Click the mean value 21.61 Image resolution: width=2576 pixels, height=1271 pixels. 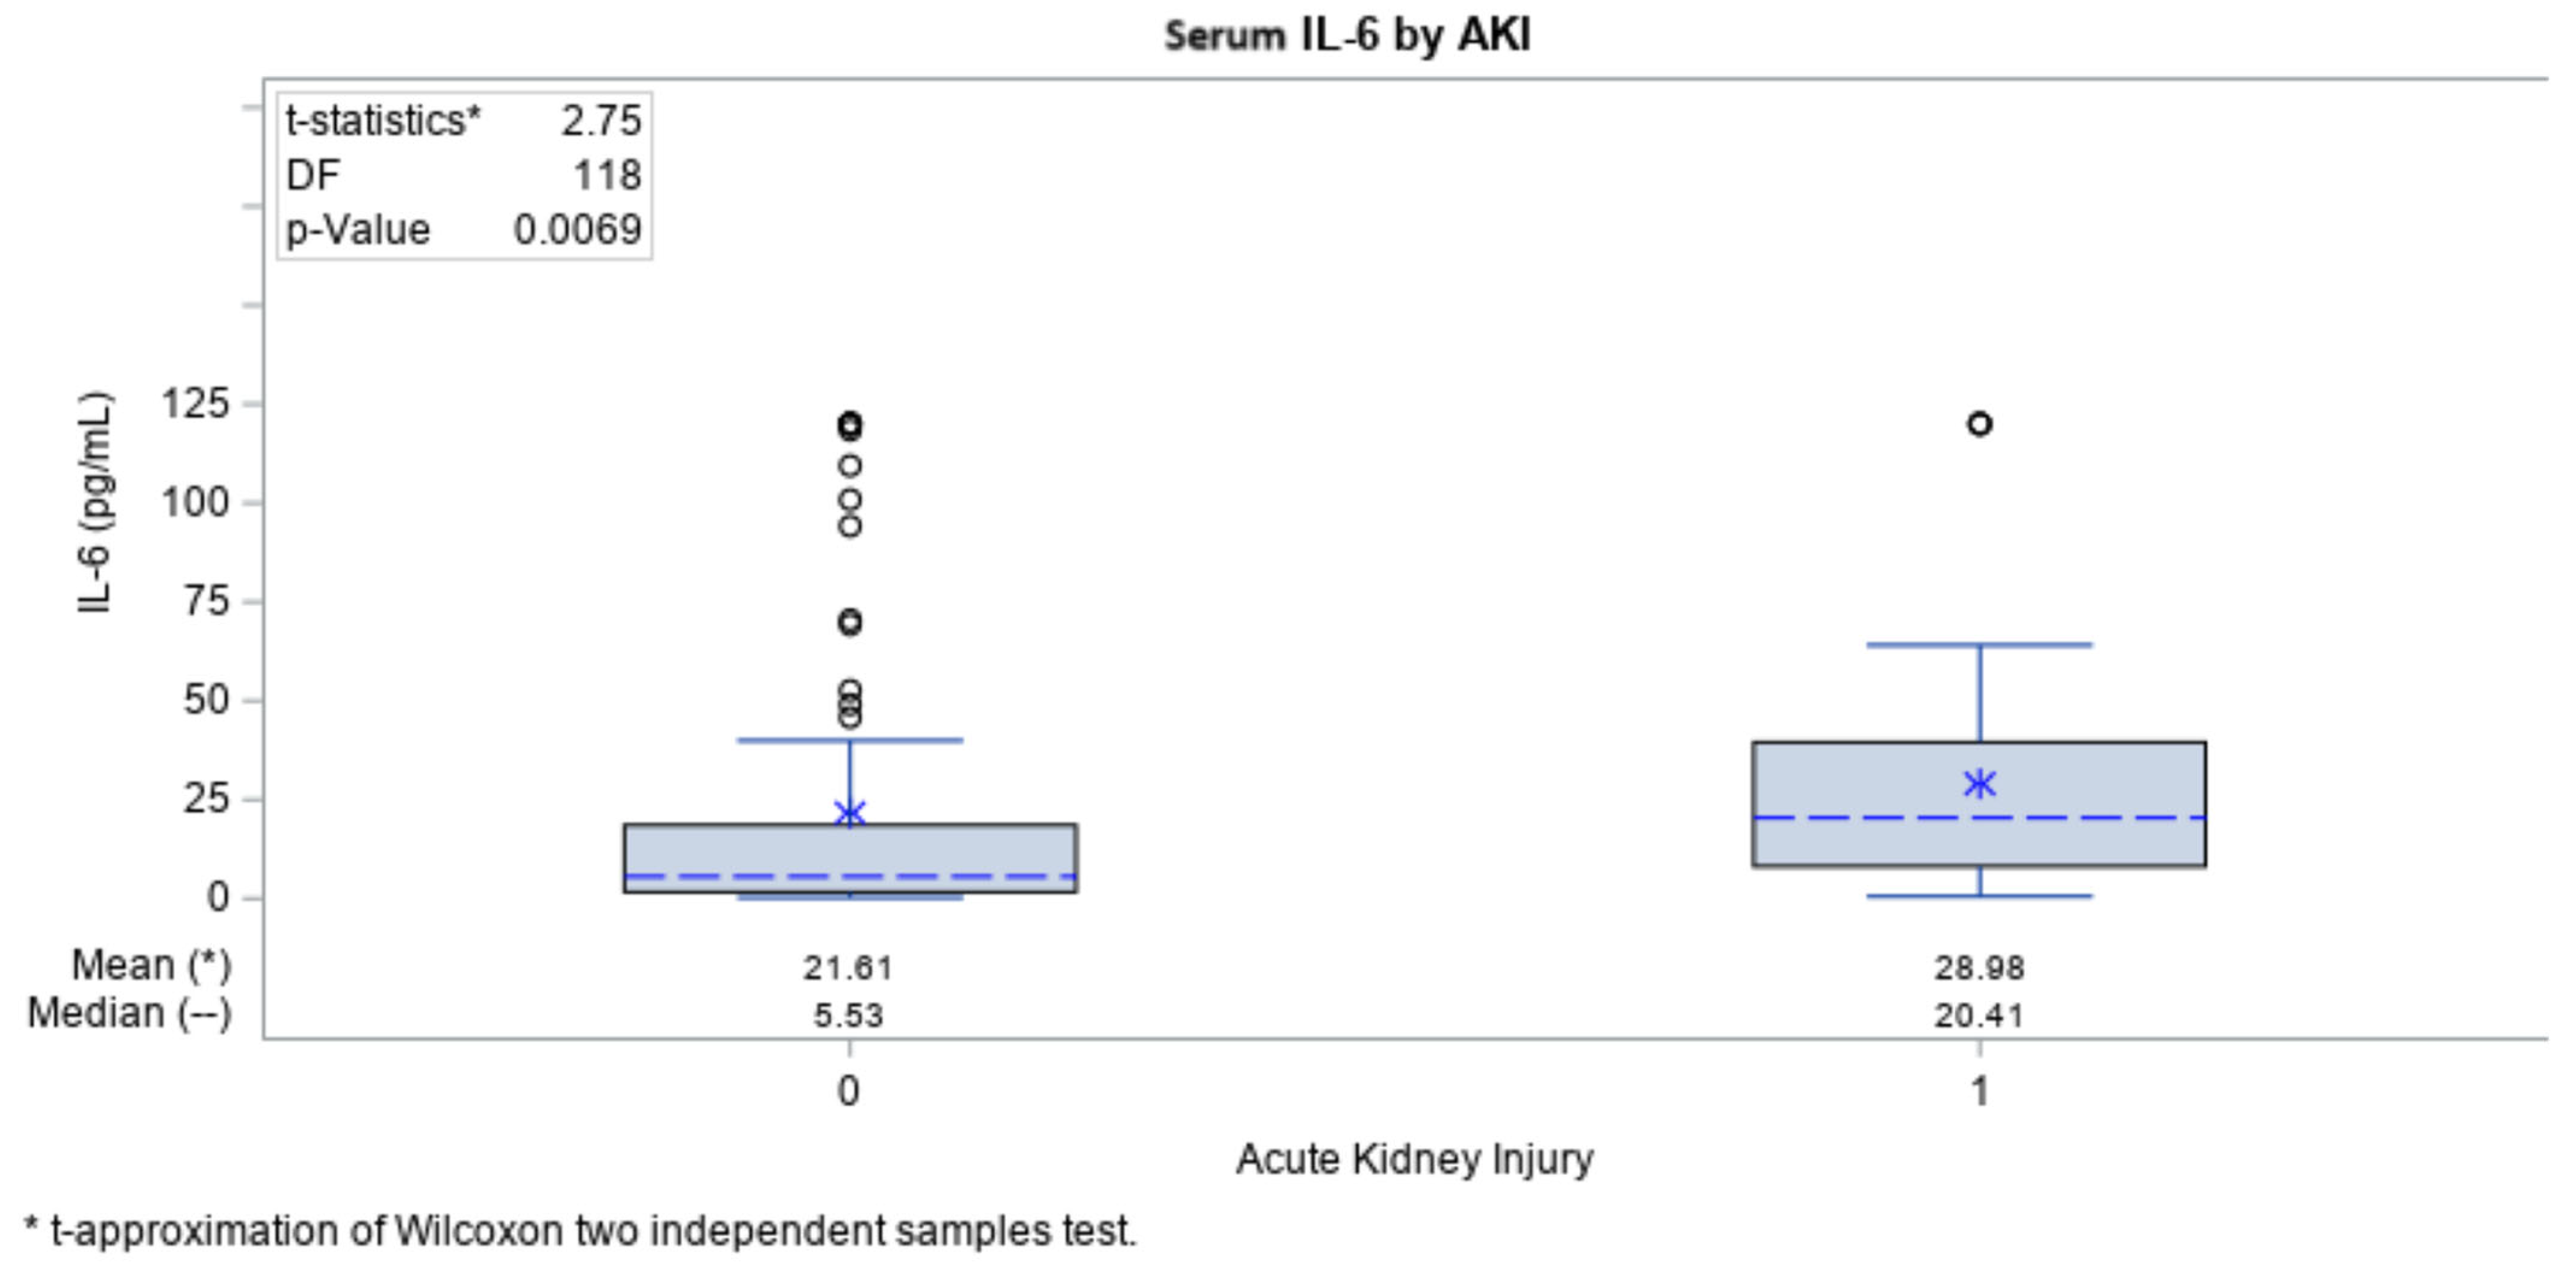point(848,967)
